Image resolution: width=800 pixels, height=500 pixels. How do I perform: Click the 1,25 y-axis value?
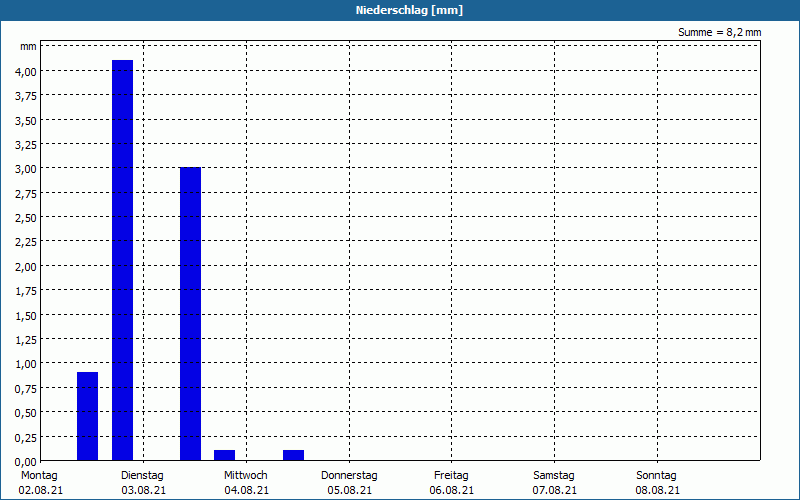(26, 340)
